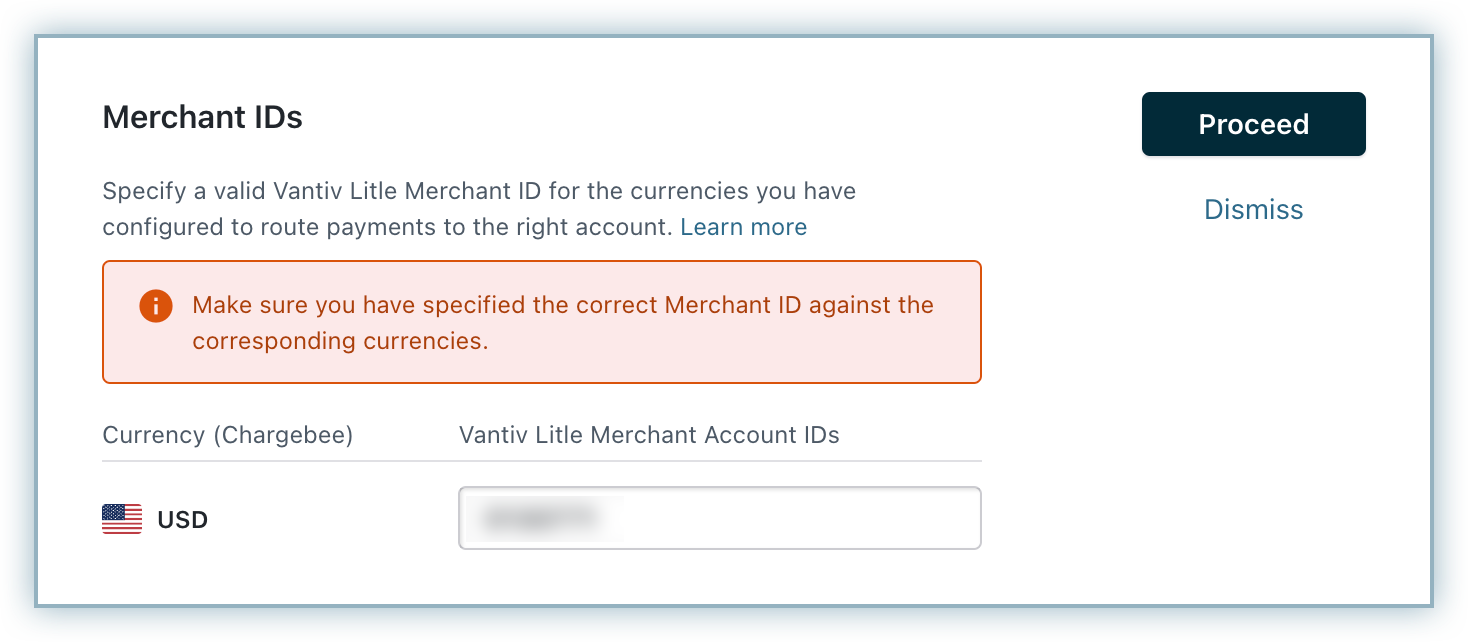Click the orange info alert icon
This screenshot has height=642, width=1468.
point(155,306)
